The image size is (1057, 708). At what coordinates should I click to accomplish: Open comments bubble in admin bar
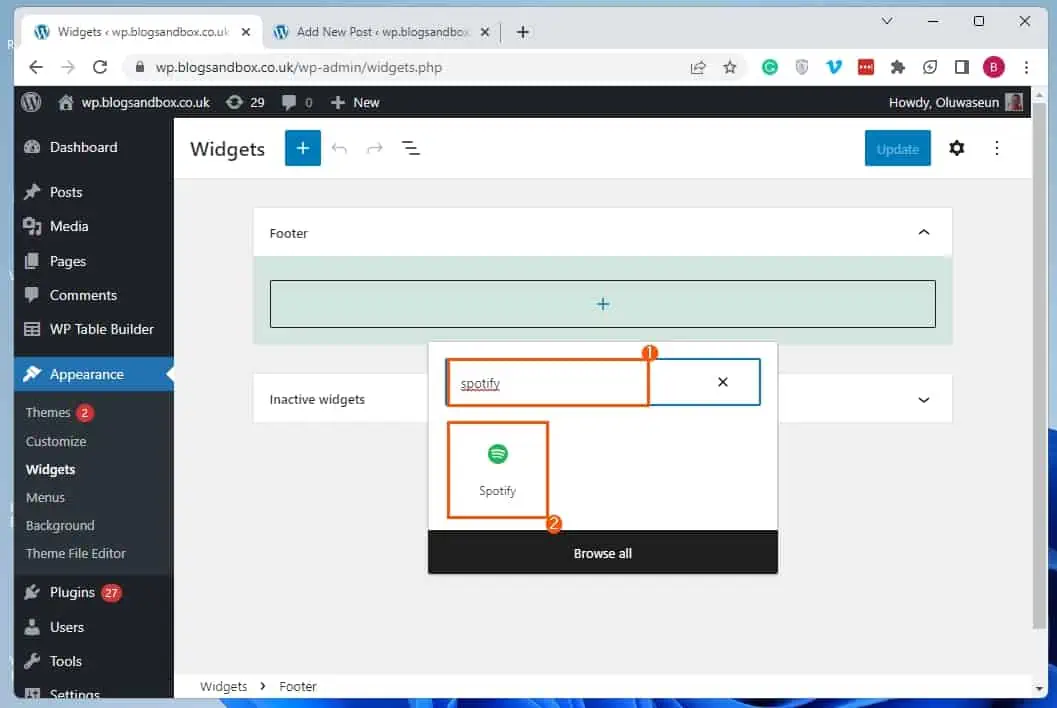(x=297, y=102)
